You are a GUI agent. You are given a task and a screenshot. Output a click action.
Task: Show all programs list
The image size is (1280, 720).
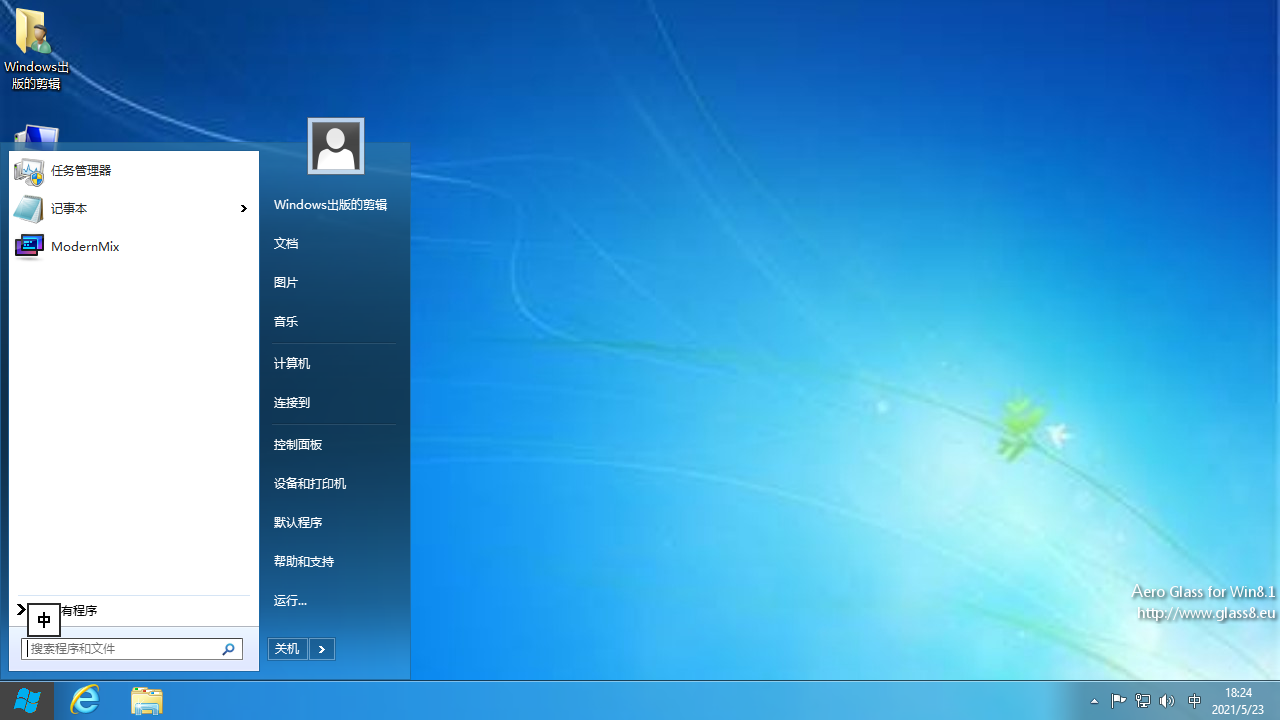pyautogui.click(x=133, y=611)
